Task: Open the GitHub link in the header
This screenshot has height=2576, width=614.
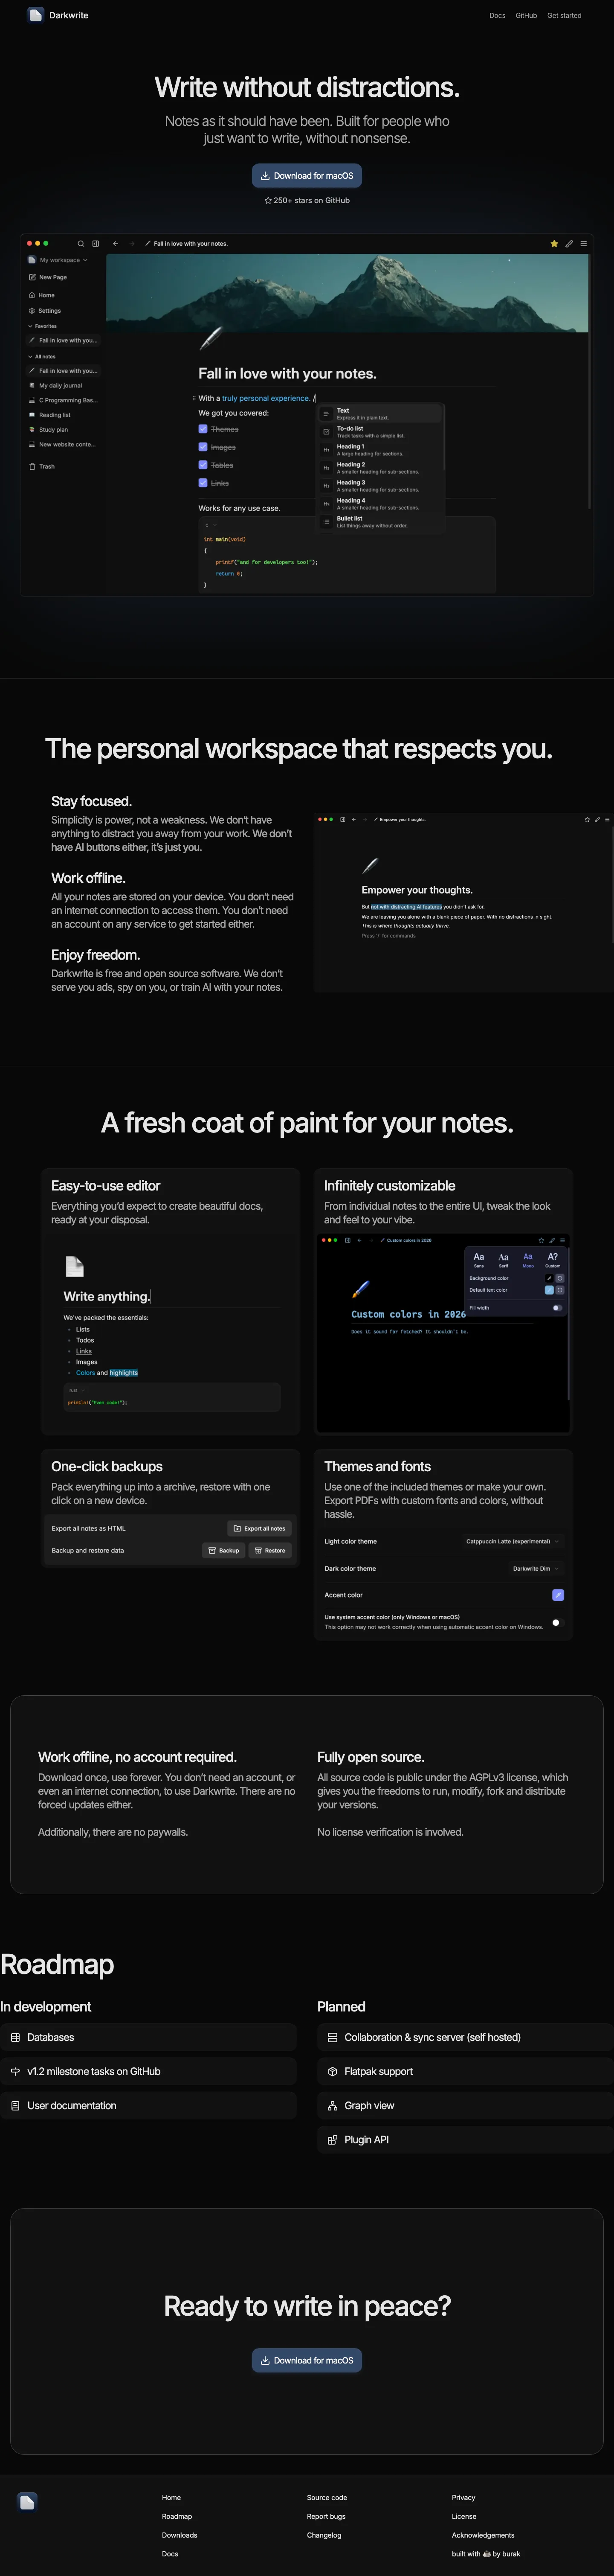Action: [x=526, y=15]
